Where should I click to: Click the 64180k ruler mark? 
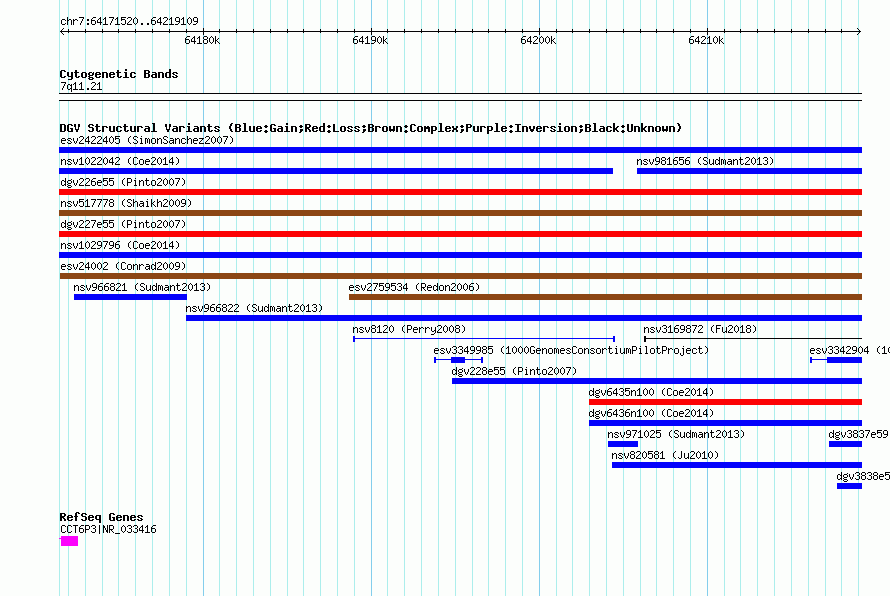pos(202,40)
